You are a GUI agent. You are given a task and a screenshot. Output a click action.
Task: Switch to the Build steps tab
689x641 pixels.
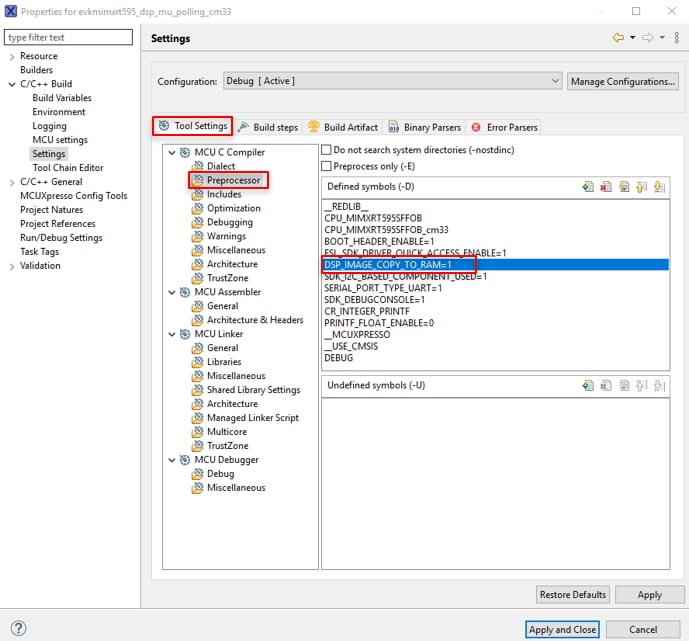pyautogui.click(x=269, y=127)
